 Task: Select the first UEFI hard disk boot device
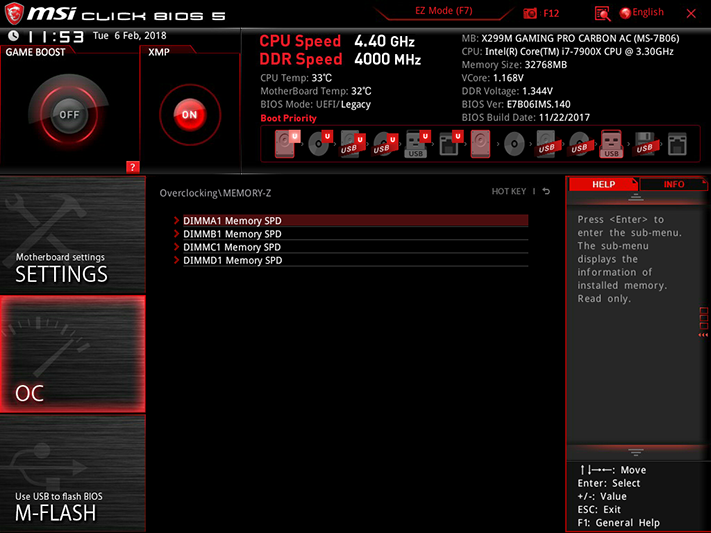pyautogui.click(x=286, y=144)
